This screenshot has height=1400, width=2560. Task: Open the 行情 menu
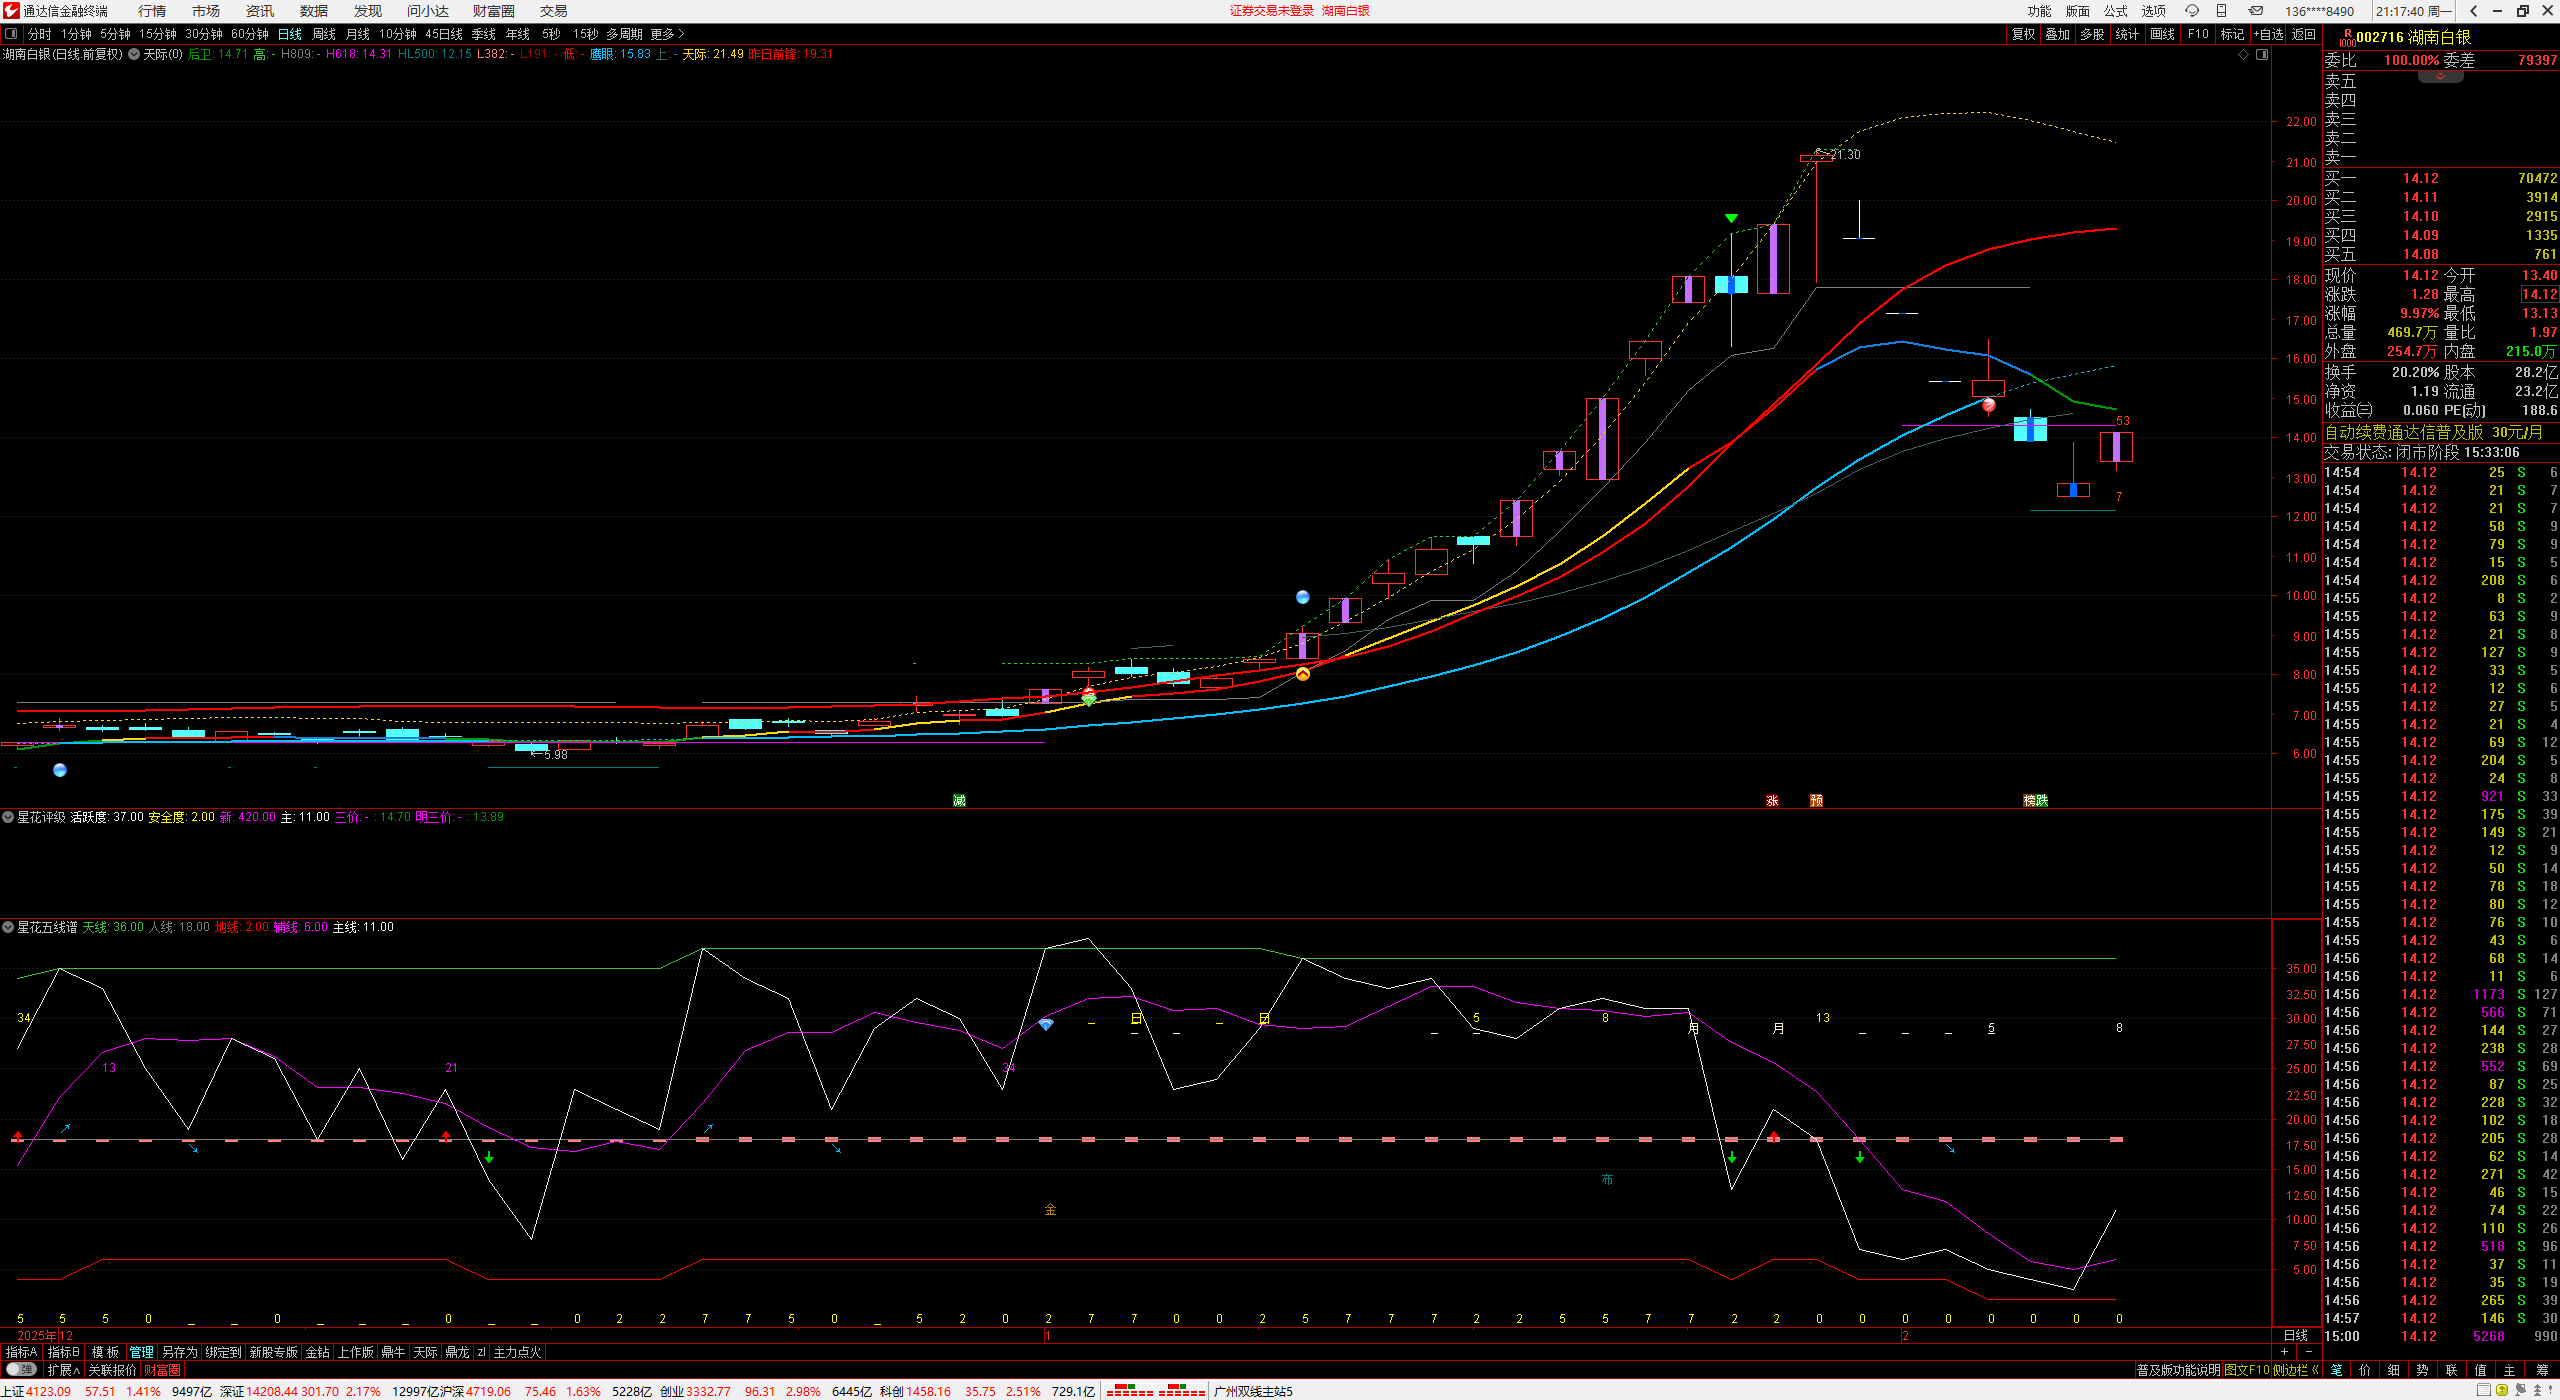click(x=152, y=11)
